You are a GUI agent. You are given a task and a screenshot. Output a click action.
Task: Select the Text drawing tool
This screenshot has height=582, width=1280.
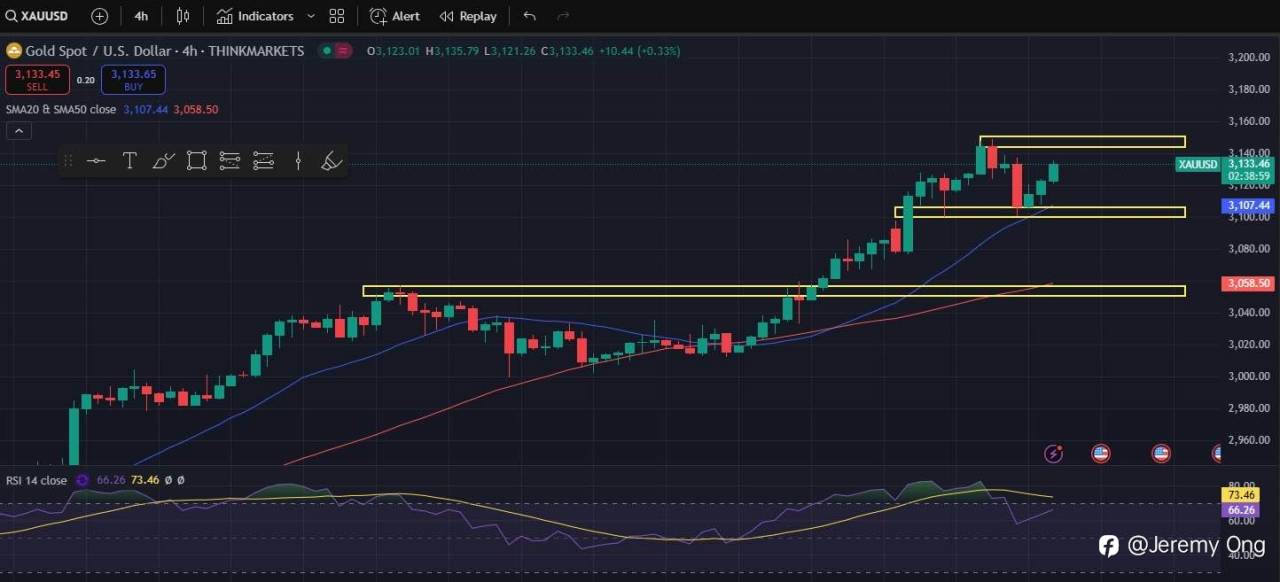129,160
